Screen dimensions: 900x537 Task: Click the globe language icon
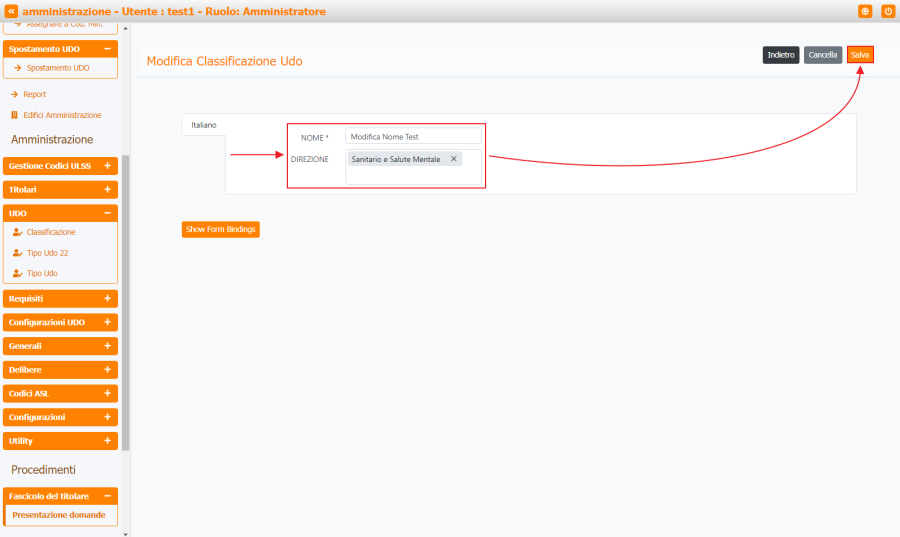pos(865,11)
